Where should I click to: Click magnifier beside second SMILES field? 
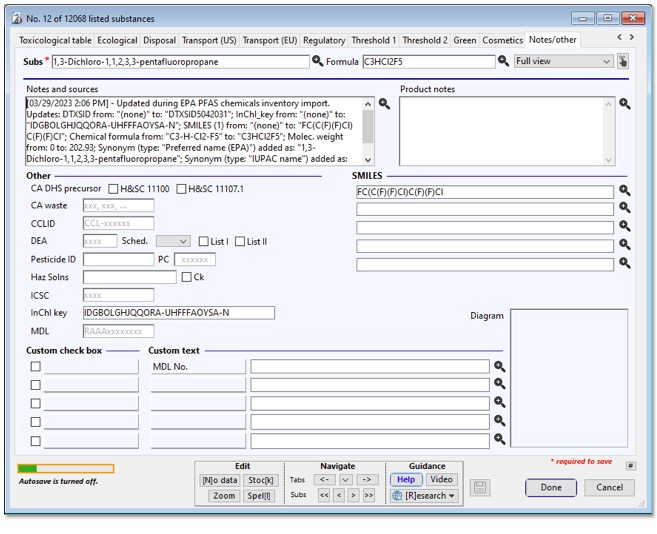pyautogui.click(x=625, y=207)
